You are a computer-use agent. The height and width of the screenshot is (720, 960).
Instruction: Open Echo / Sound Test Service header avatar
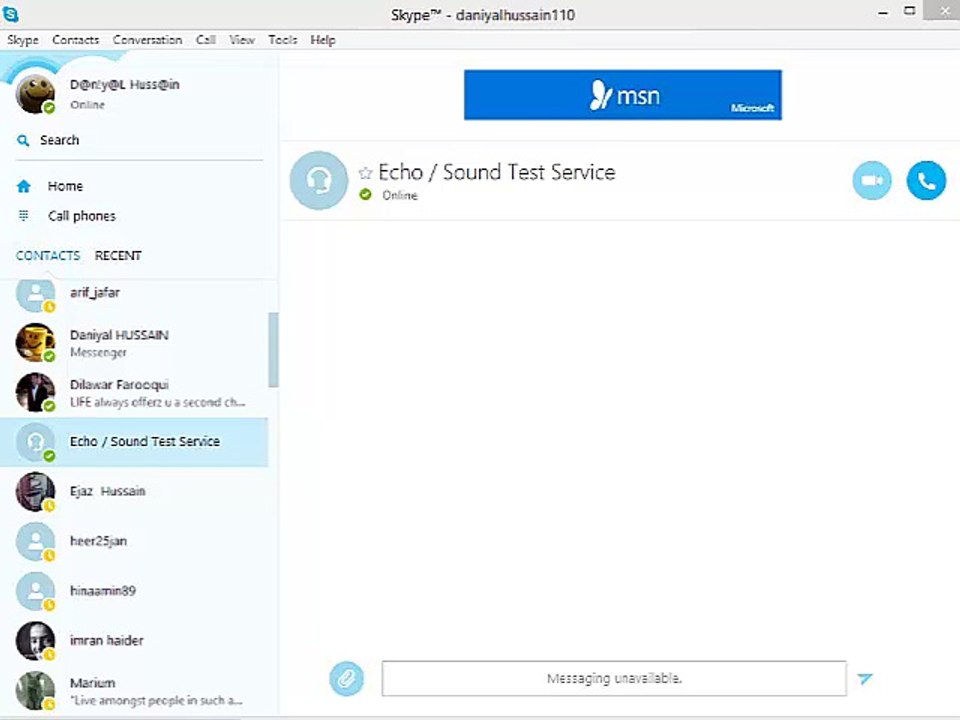point(319,181)
